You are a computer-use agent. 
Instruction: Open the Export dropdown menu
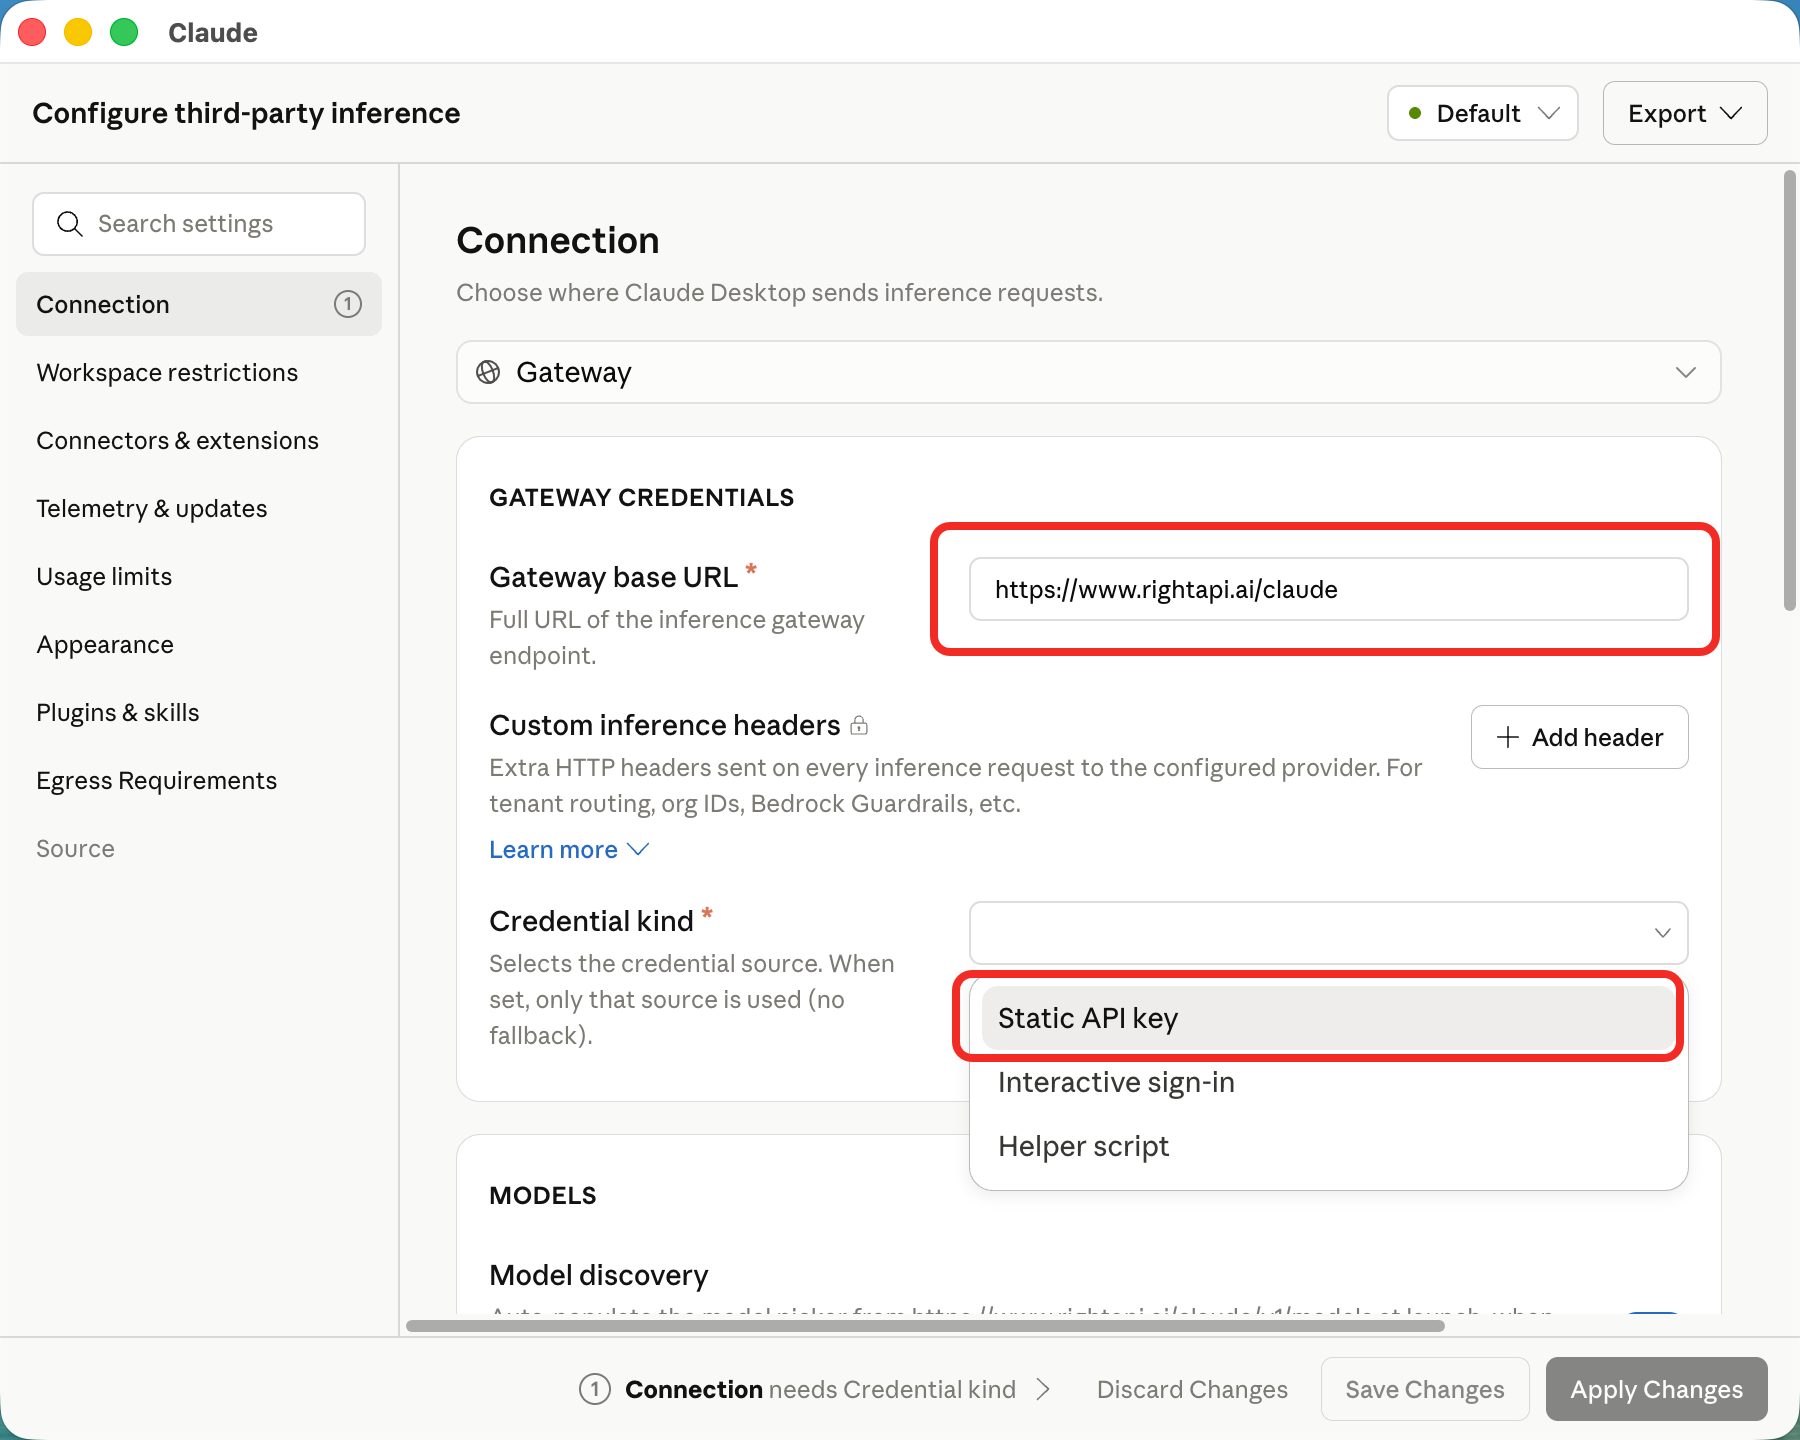click(x=1685, y=113)
